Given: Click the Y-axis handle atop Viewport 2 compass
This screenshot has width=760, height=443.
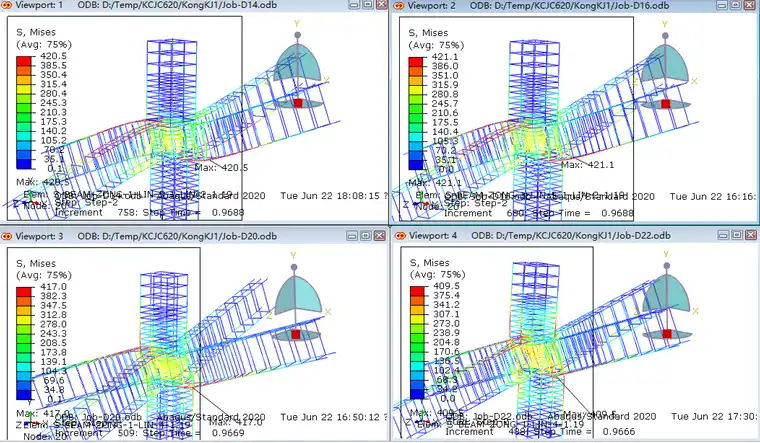Looking at the screenshot, I should coord(665,35).
